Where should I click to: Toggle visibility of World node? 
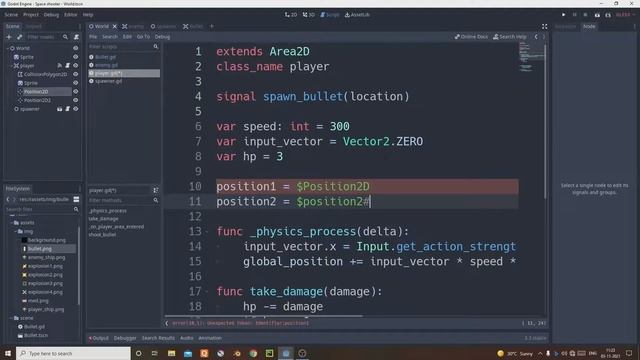click(76, 48)
